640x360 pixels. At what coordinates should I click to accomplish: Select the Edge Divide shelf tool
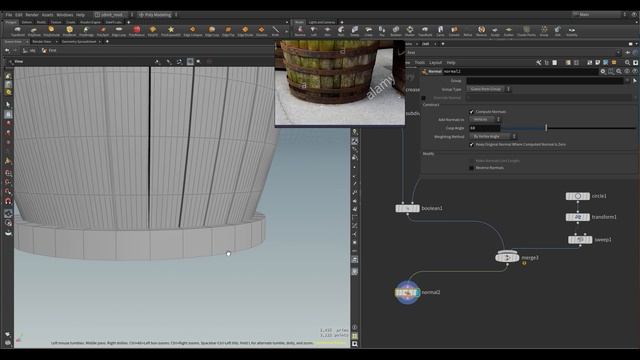(245, 31)
